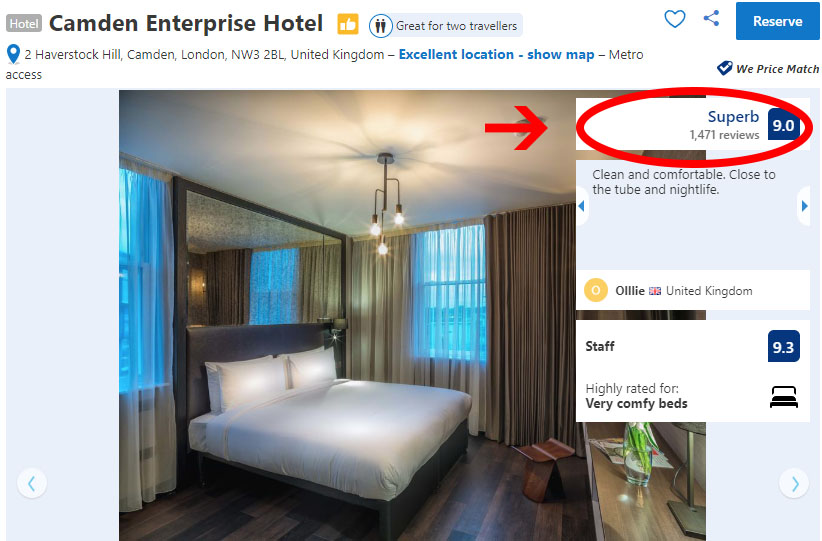822x541 pixels.
Task: Click the Reserve button
Action: 777,21
